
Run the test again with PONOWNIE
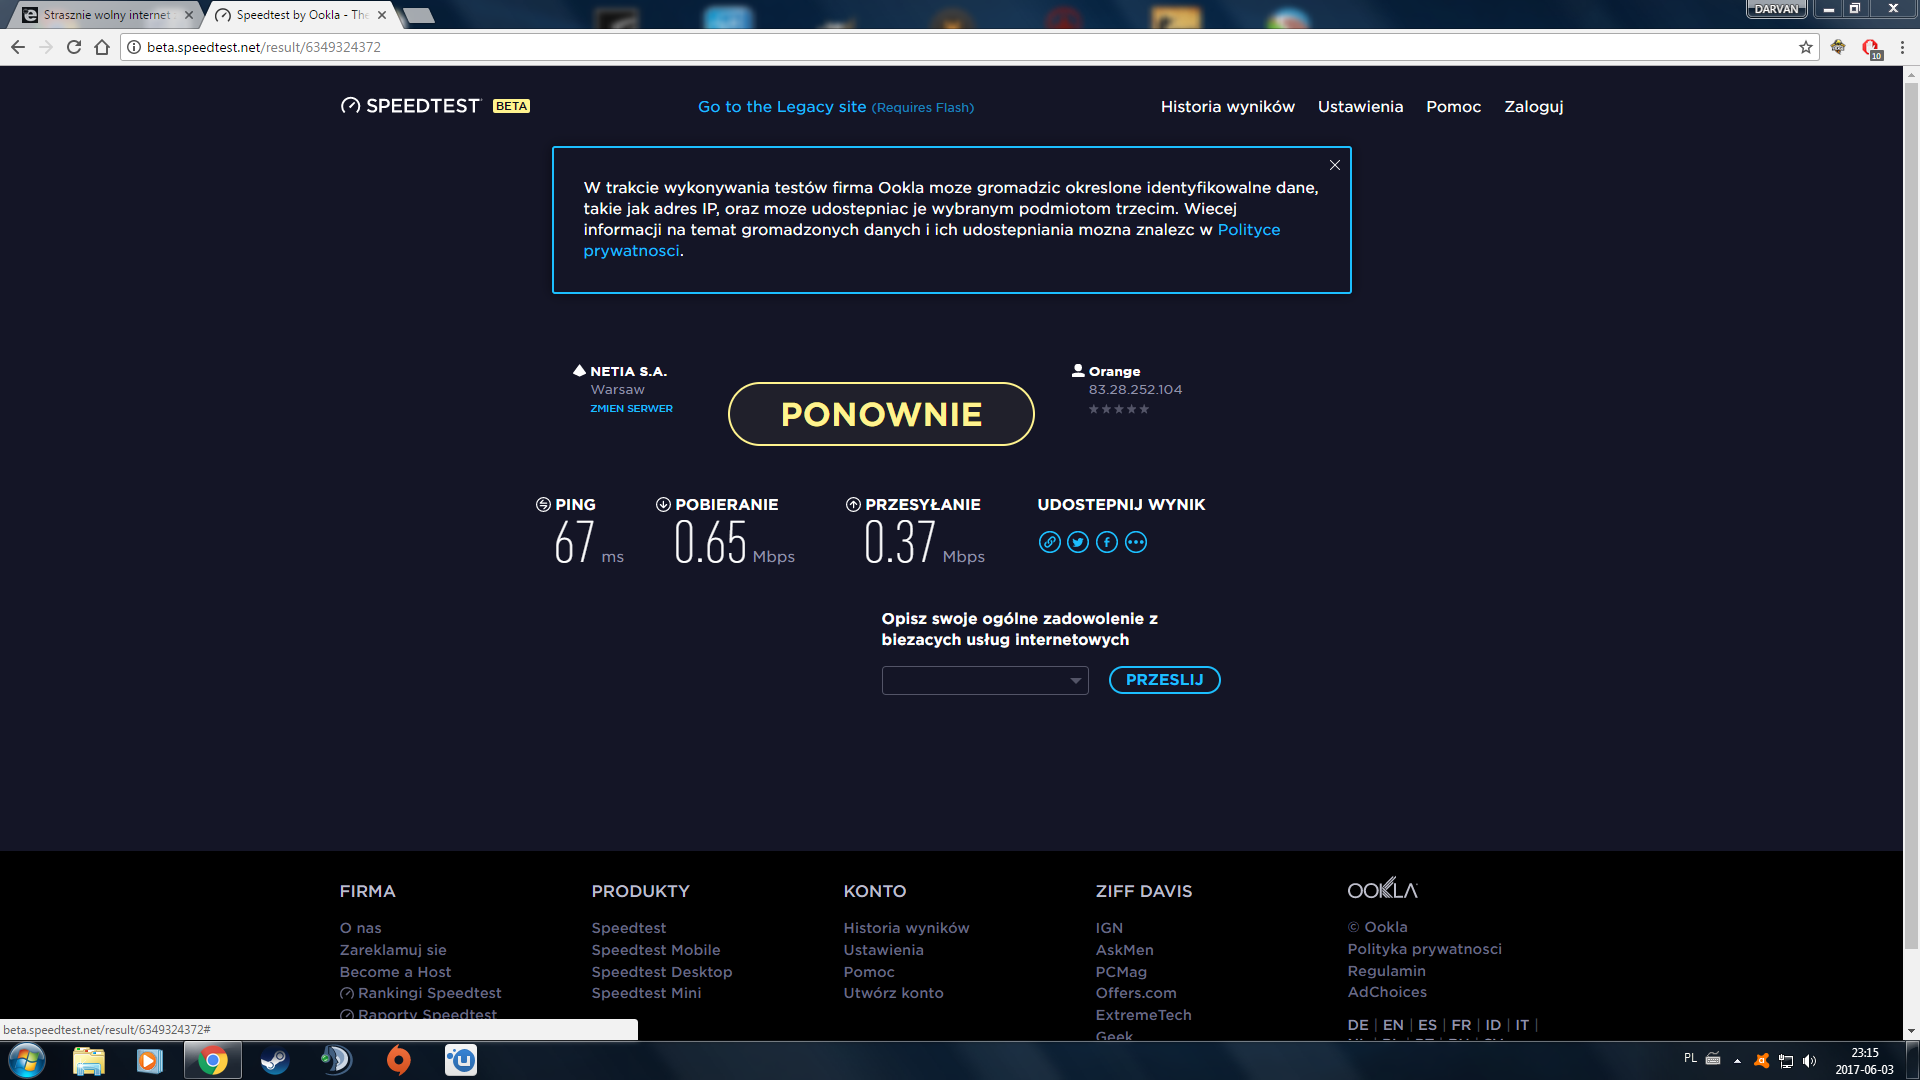pos(881,414)
